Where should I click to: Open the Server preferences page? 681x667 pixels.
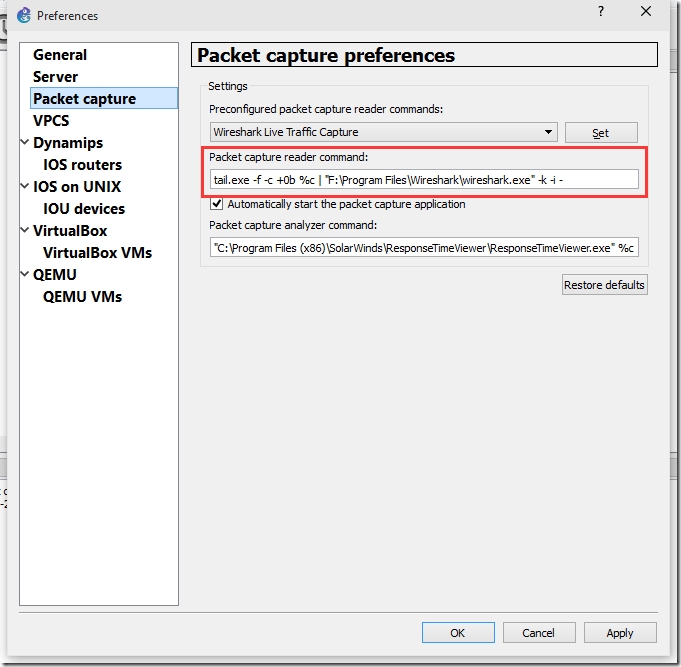pos(55,77)
